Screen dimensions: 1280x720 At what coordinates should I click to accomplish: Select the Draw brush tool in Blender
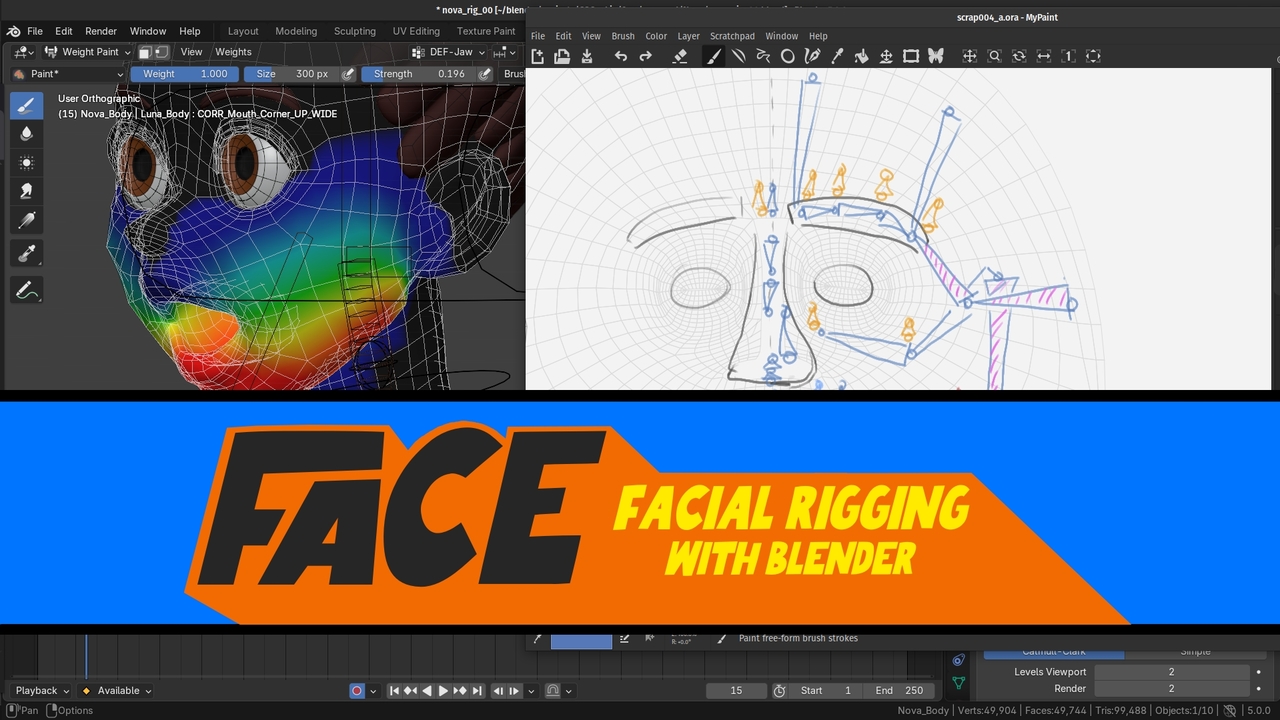pyautogui.click(x=27, y=105)
